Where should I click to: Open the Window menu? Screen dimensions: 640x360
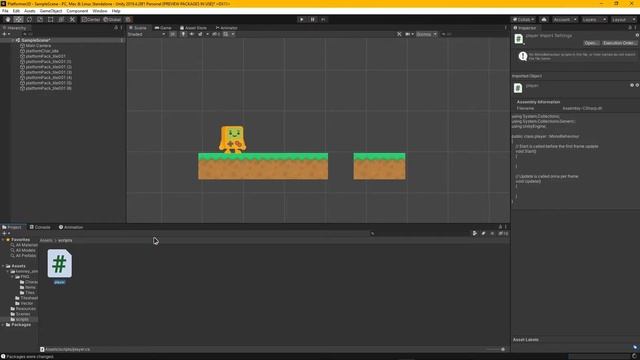(100, 11)
